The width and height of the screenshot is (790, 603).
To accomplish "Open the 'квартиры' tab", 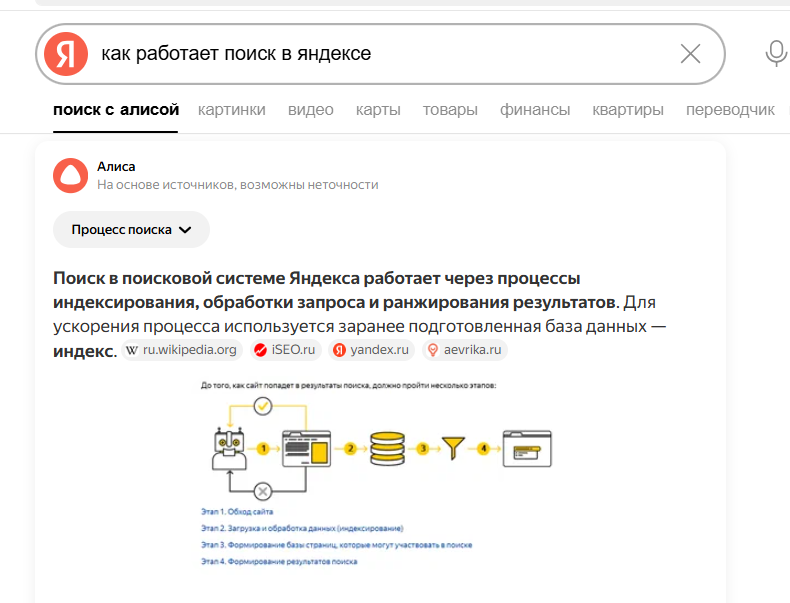I will [x=628, y=109].
